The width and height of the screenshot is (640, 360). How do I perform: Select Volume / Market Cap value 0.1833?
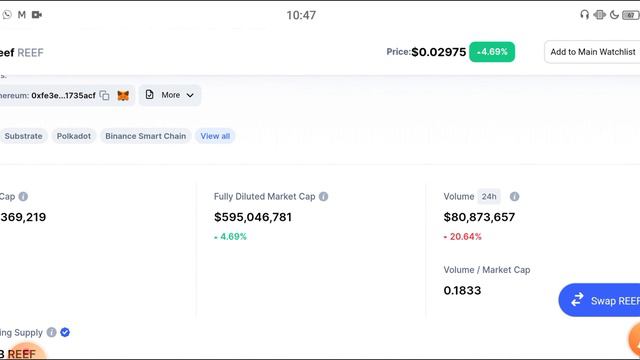pyautogui.click(x=462, y=291)
